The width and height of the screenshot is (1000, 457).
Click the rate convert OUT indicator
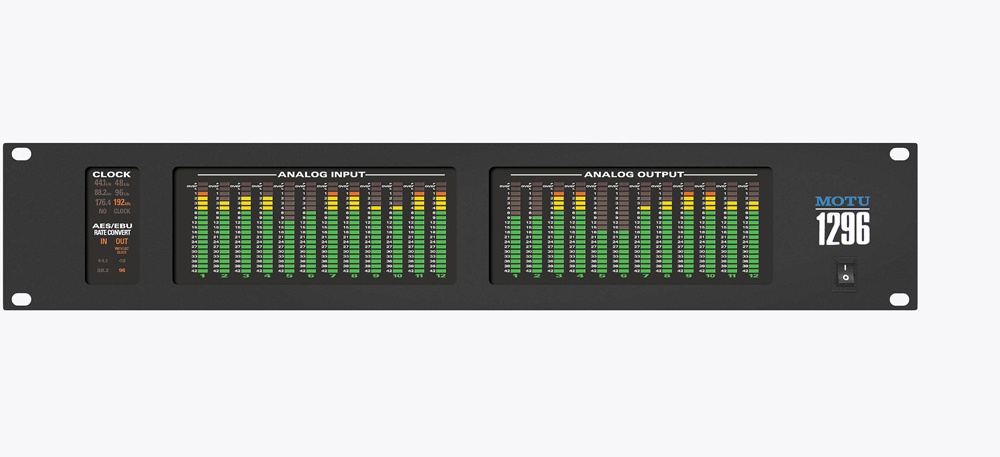click(x=122, y=242)
